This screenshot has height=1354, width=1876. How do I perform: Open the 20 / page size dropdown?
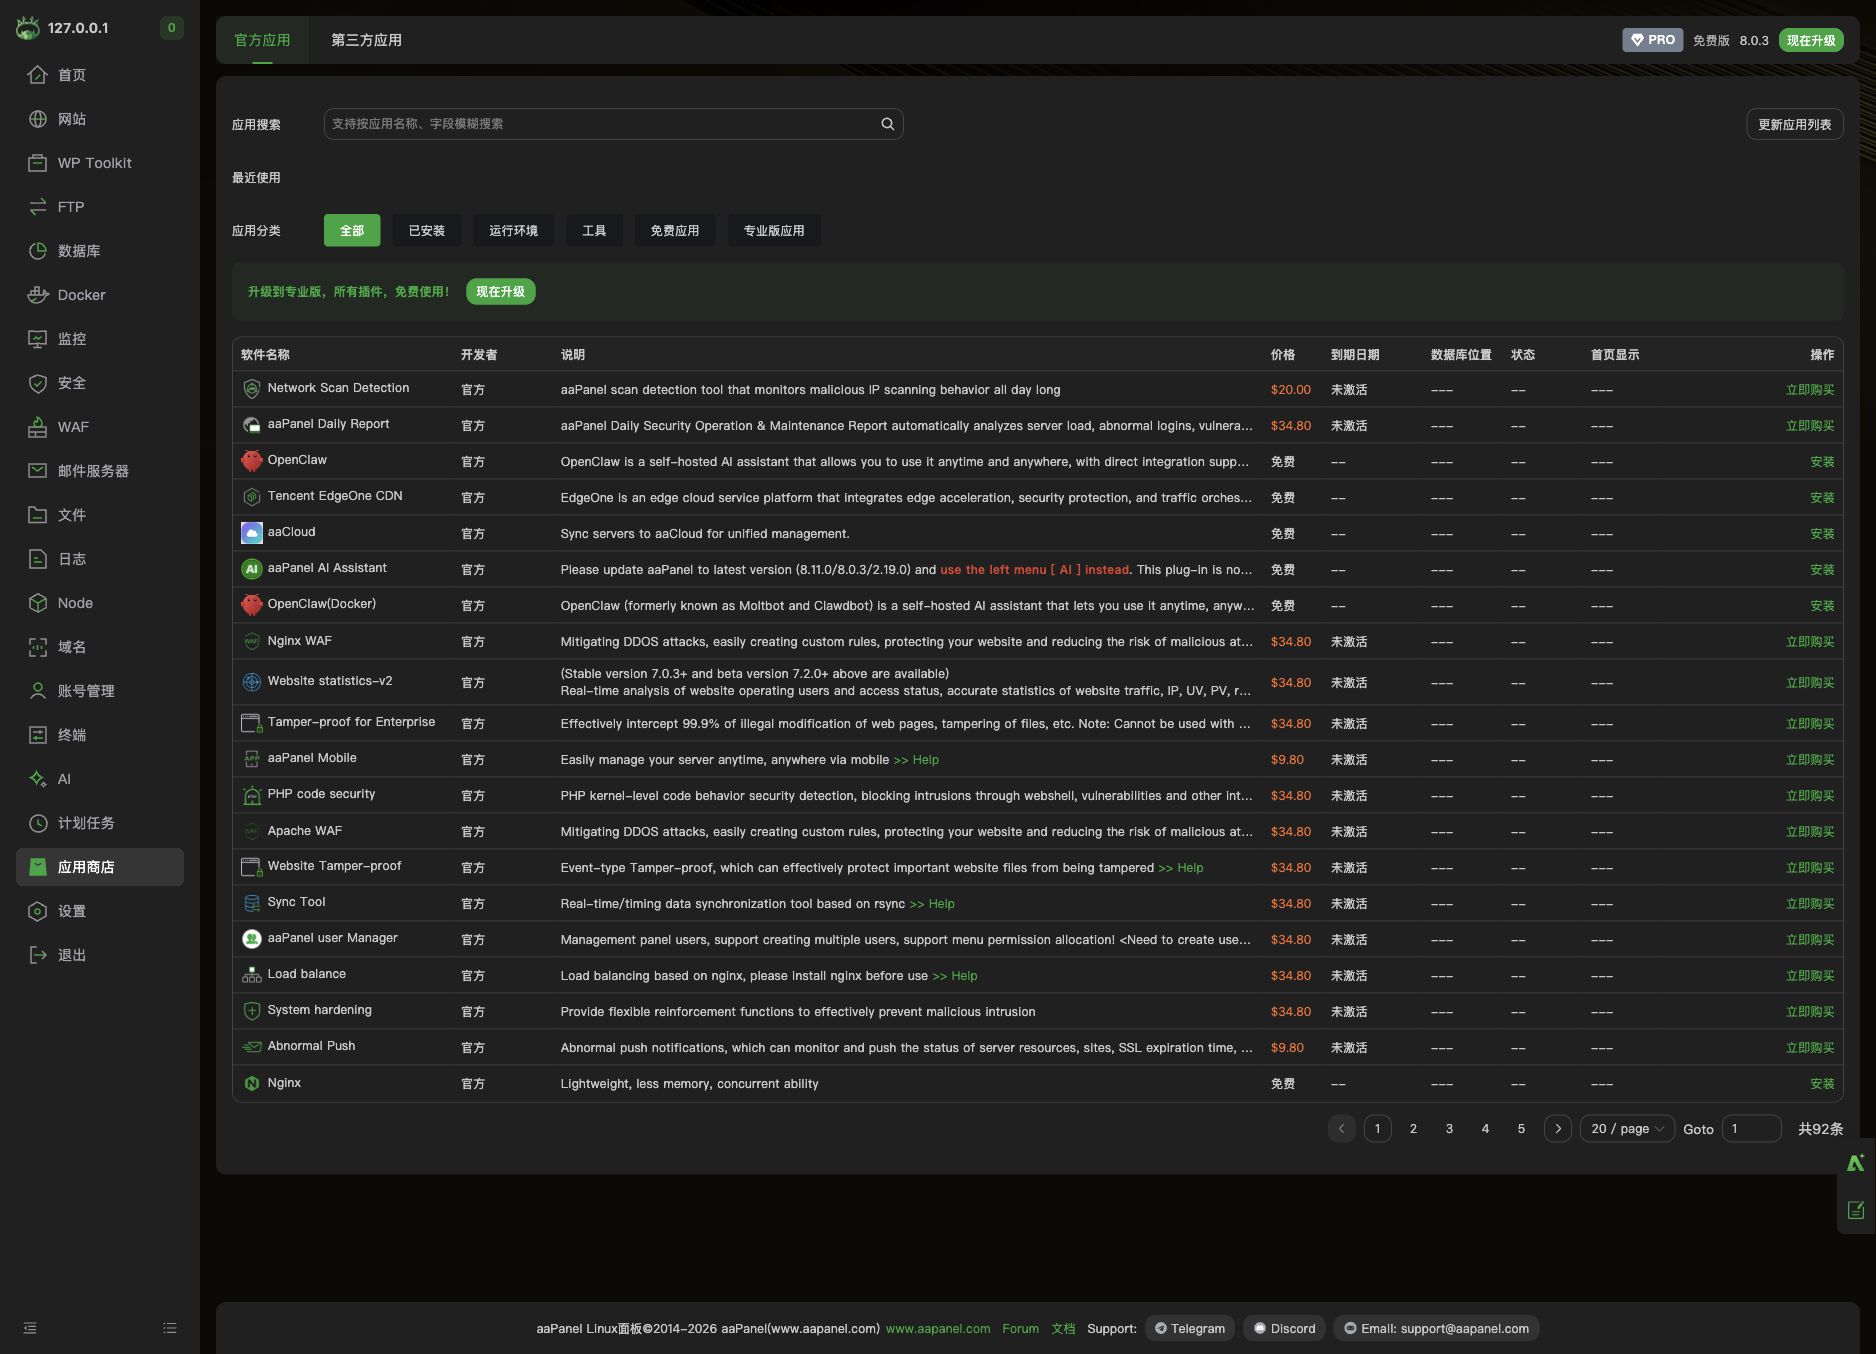[x=1627, y=1129]
